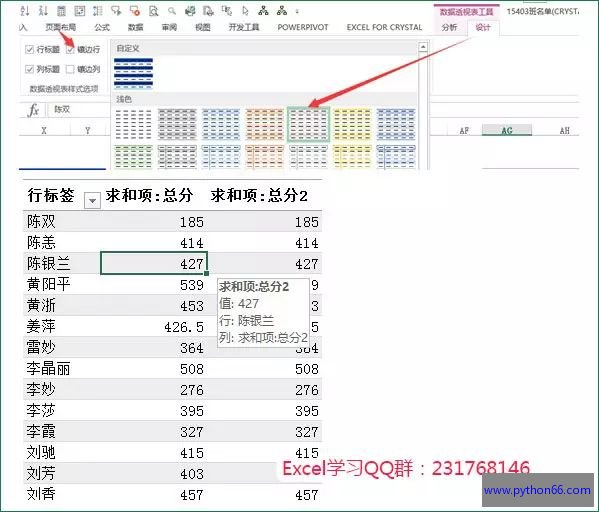Toggle the 行标题 row headers checkbox
Viewport: 599px width, 512px height.
click(29, 49)
